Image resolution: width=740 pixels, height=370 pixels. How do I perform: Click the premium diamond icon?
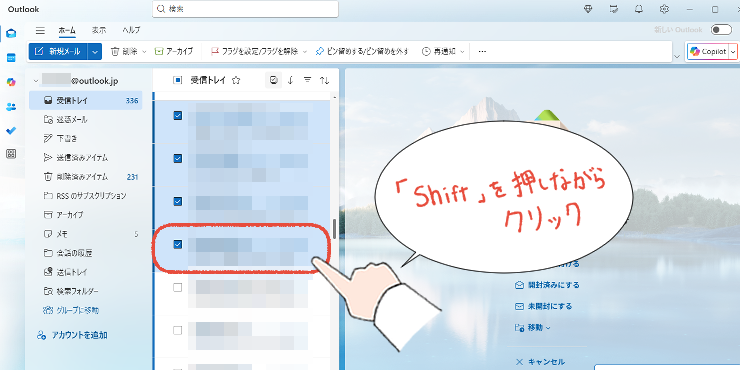click(588, 9)
